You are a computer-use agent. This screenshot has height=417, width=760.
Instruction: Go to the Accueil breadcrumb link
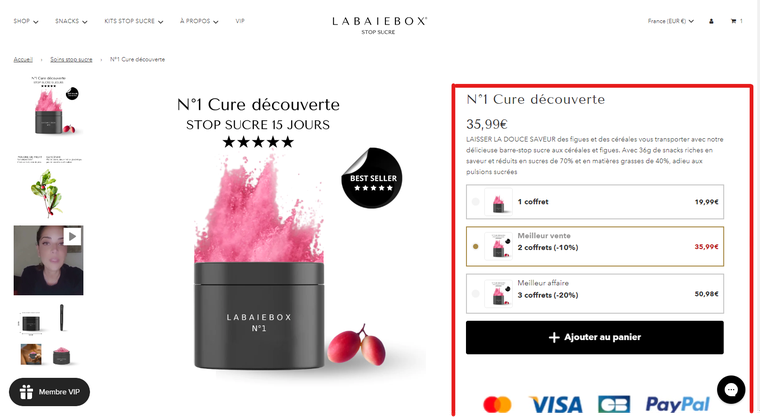click(x=23, y=60)
